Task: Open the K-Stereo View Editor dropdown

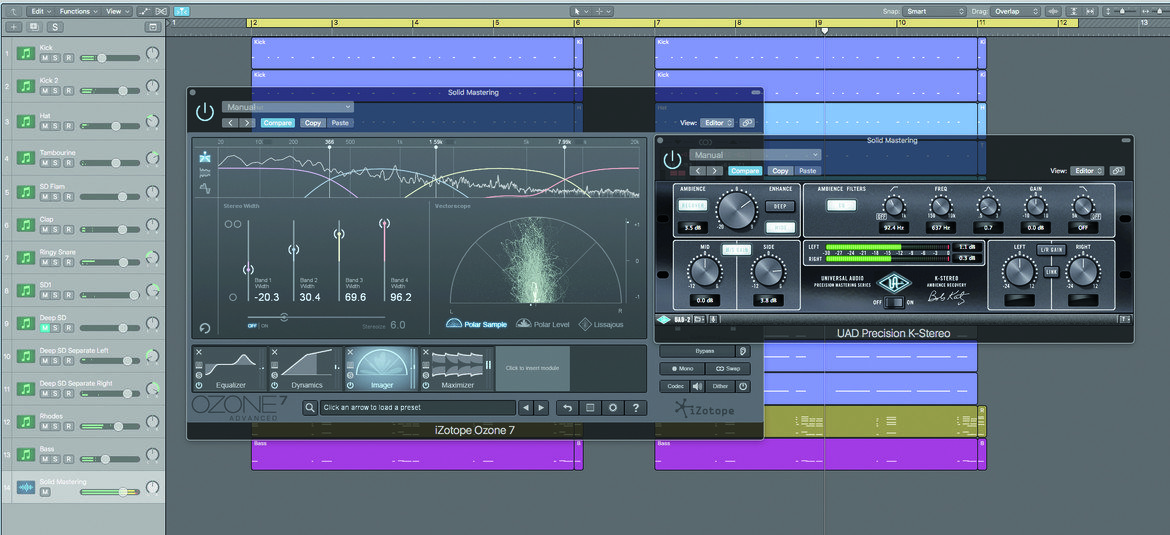Action: point(1088,171)
